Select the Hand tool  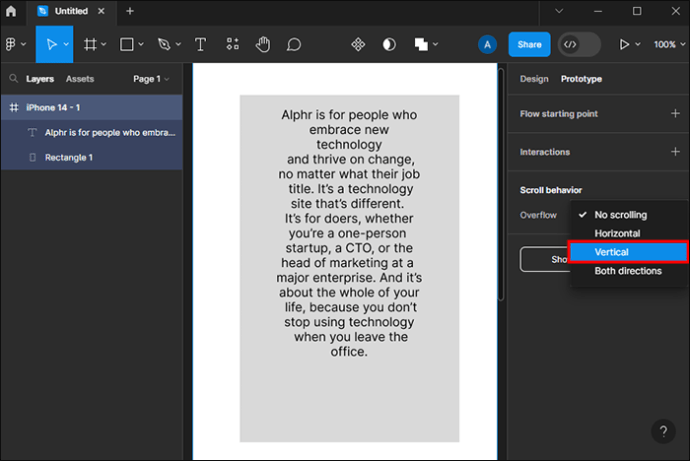pyautogui.click(x=263, y=45)
